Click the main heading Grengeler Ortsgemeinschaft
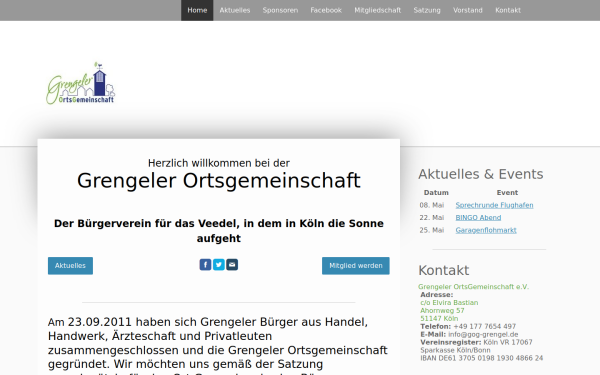 tap(218, 181)
